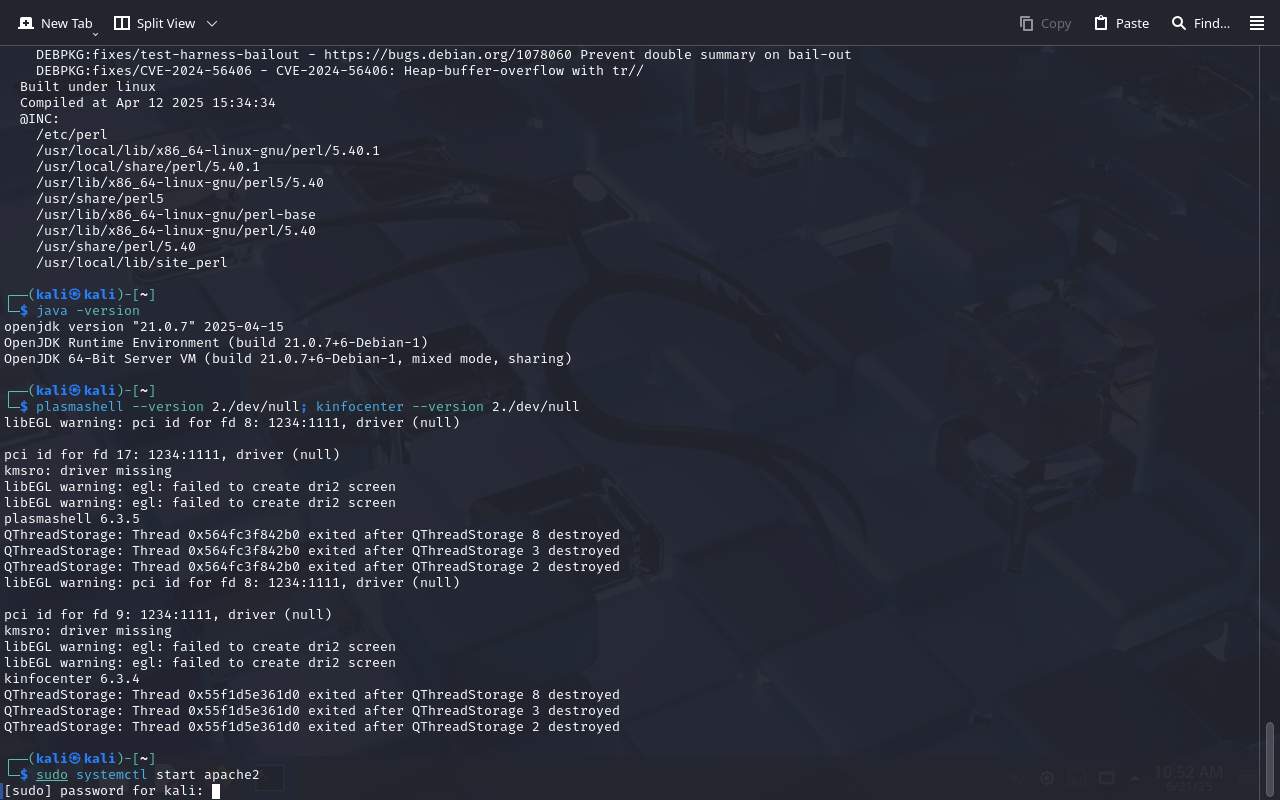This screenshot has width=1280, height=800.
Task: Open a new terminal tab
Action: point(56,23)
